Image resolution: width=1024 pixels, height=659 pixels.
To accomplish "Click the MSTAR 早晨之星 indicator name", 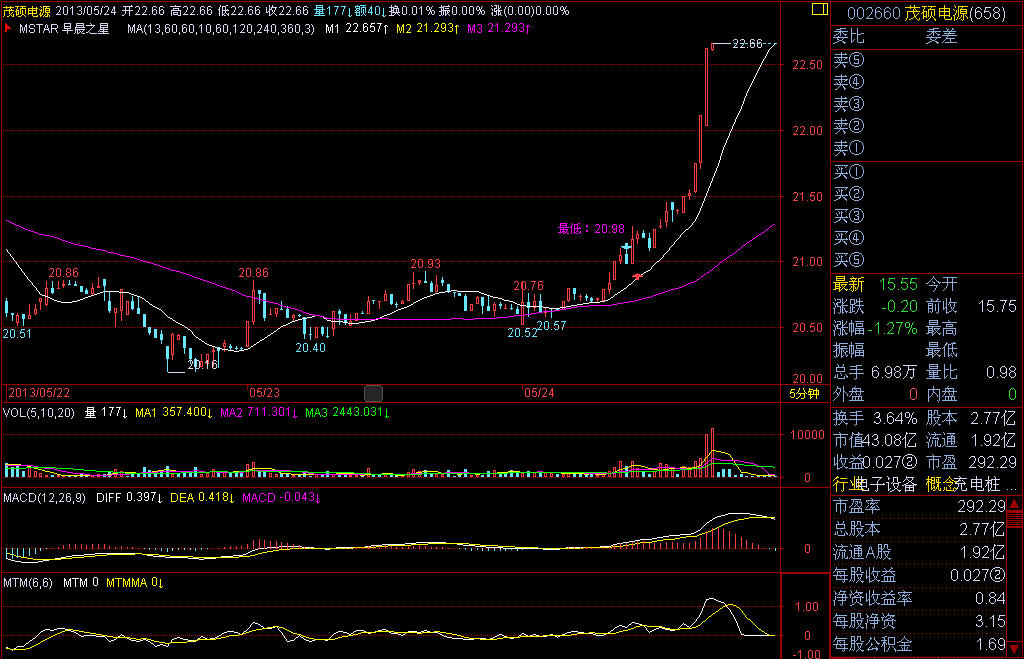I will click(66, 29).
